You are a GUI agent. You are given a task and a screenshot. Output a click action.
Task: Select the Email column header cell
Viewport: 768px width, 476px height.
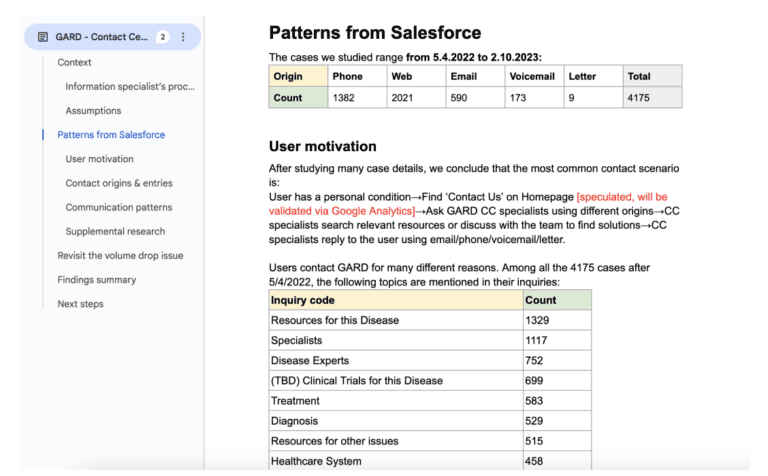[476, 76]
